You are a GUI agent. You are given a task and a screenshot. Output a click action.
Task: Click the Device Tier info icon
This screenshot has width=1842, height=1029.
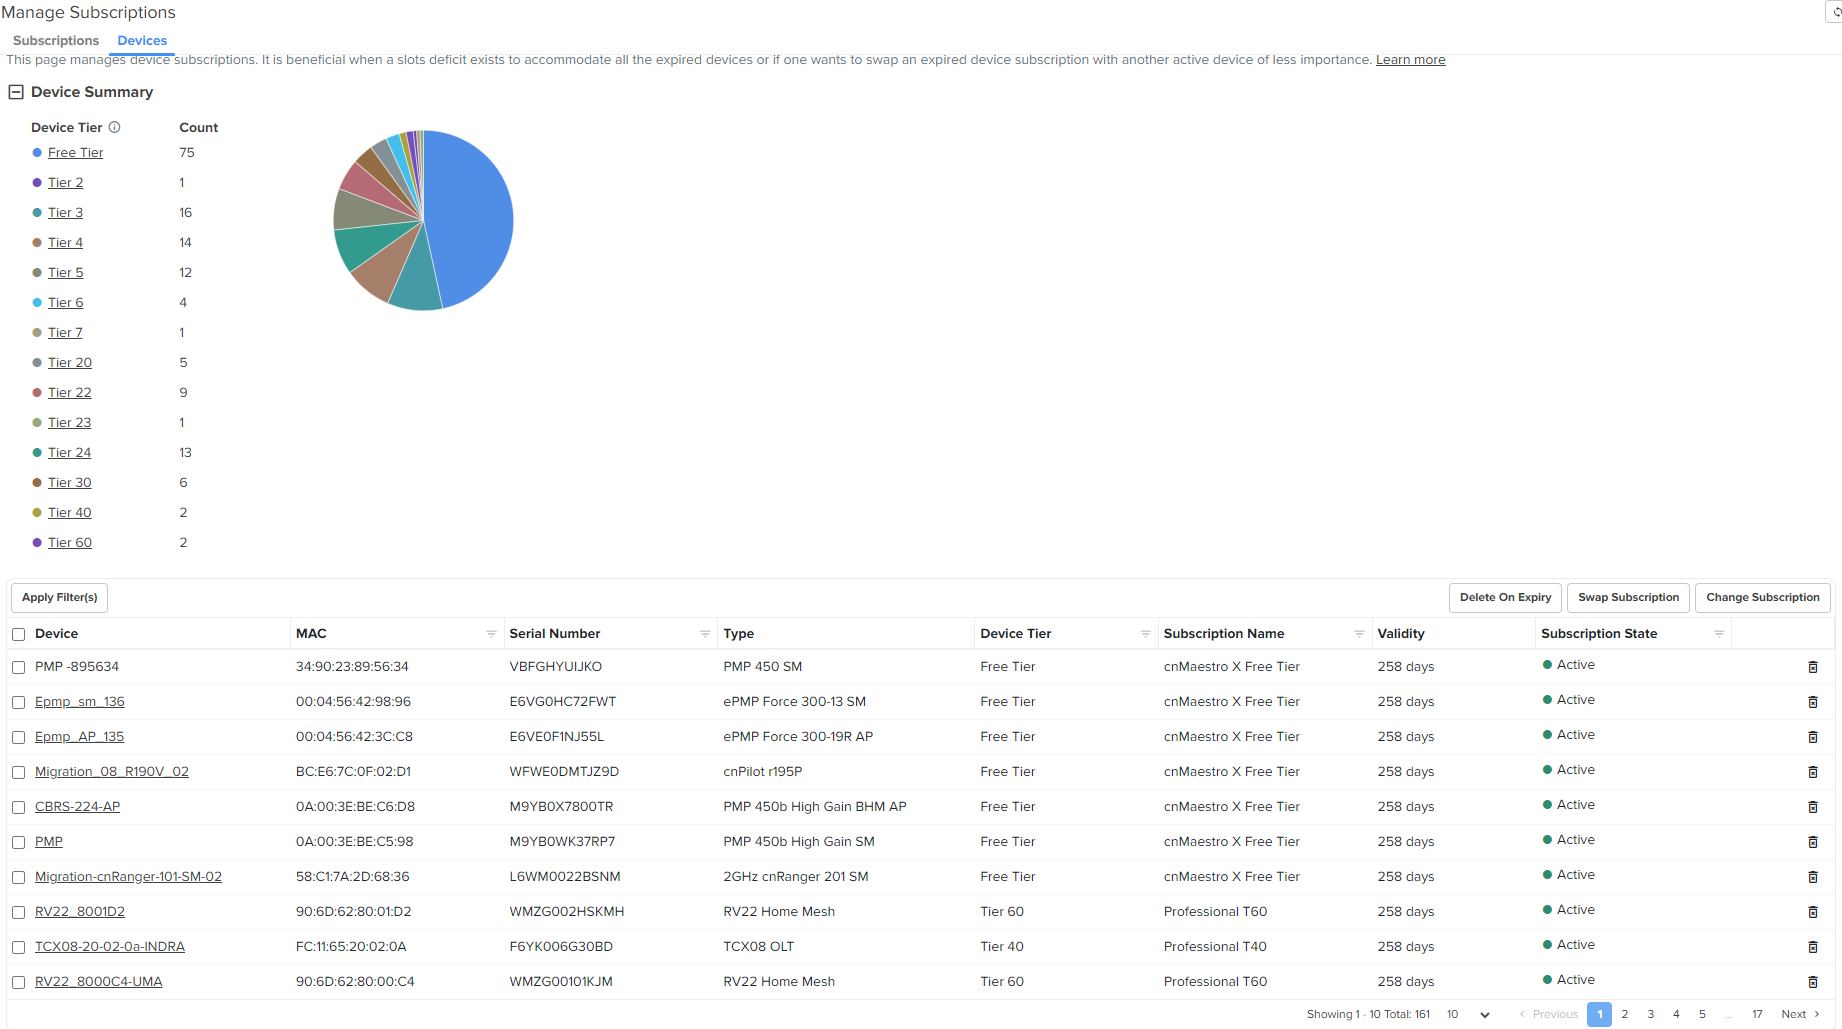[x=115, y=127]
